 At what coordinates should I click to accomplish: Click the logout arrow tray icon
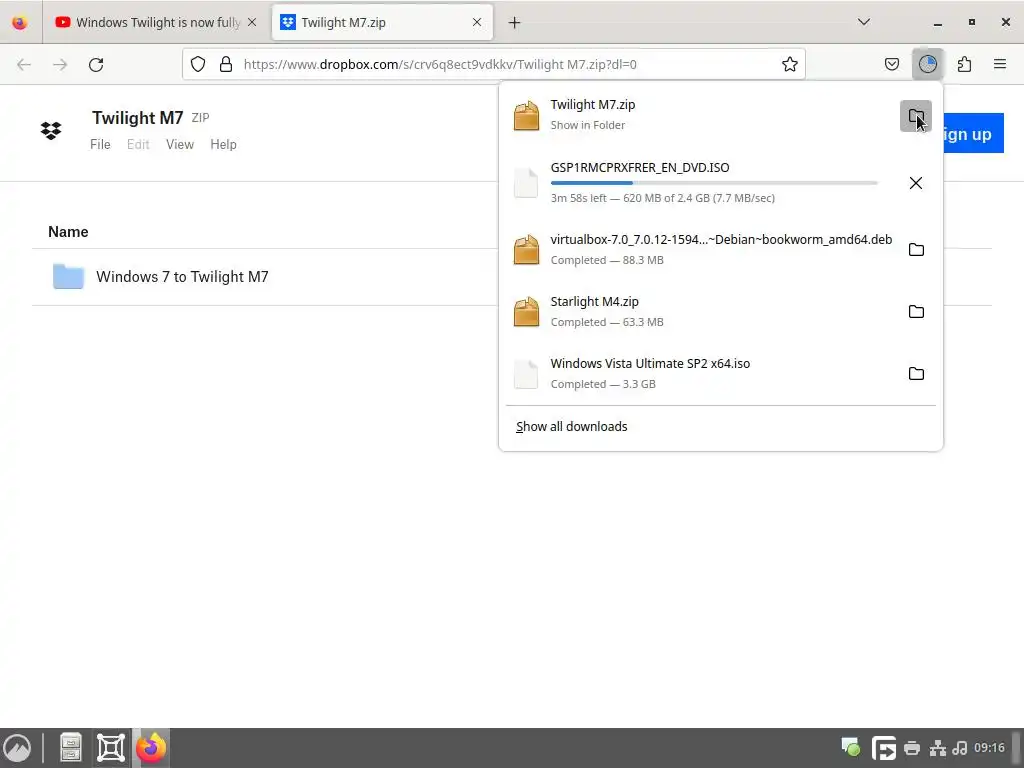click(884, 748)
